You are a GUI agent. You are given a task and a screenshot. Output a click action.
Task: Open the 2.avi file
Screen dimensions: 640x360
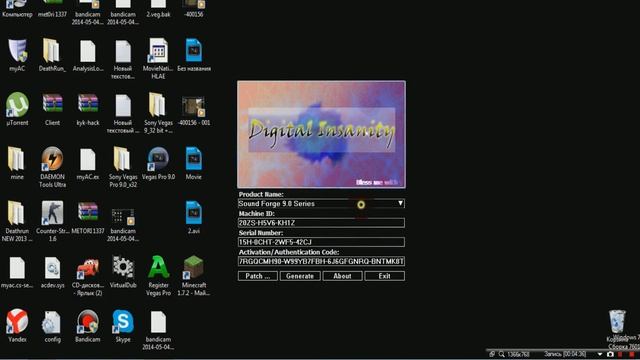pyautogui.click(x=193, y=213)
